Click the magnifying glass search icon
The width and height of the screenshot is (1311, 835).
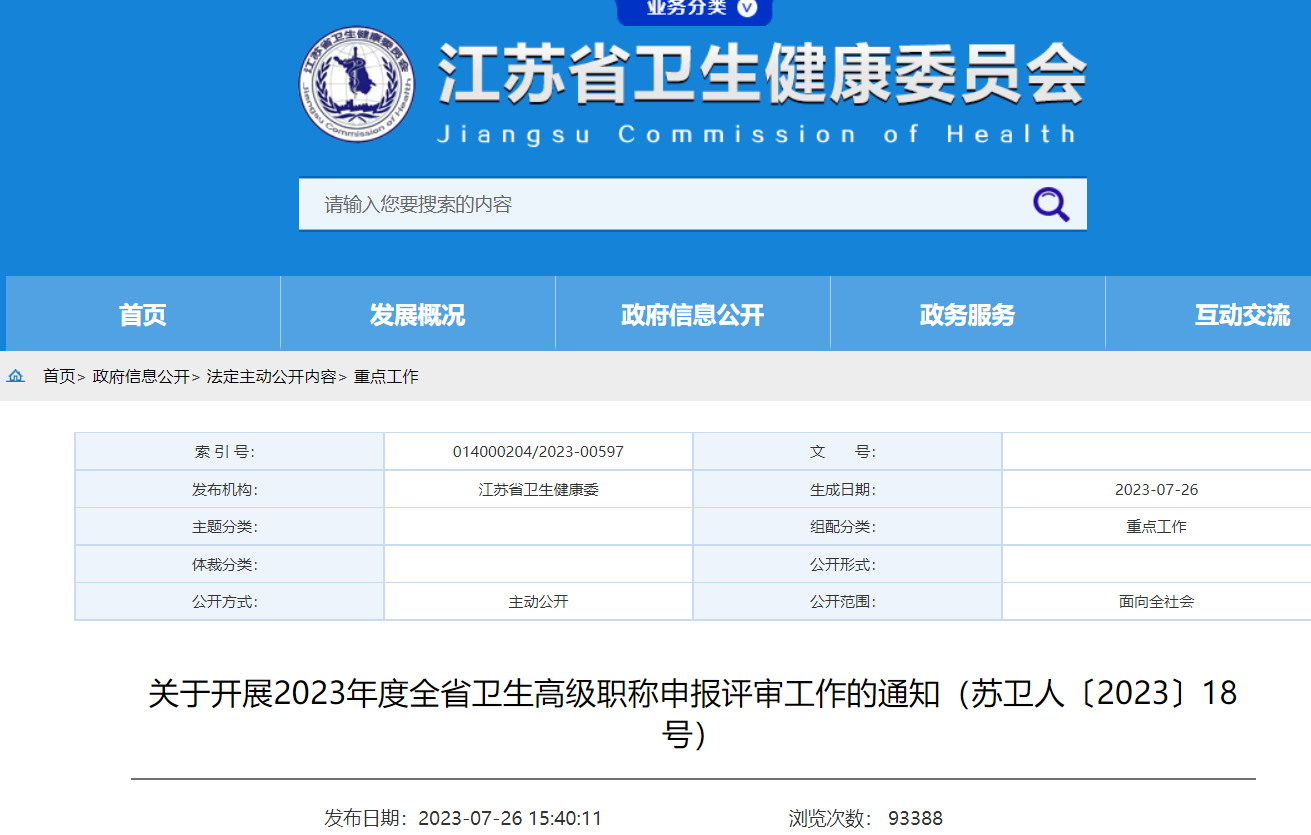(1050, 205)
